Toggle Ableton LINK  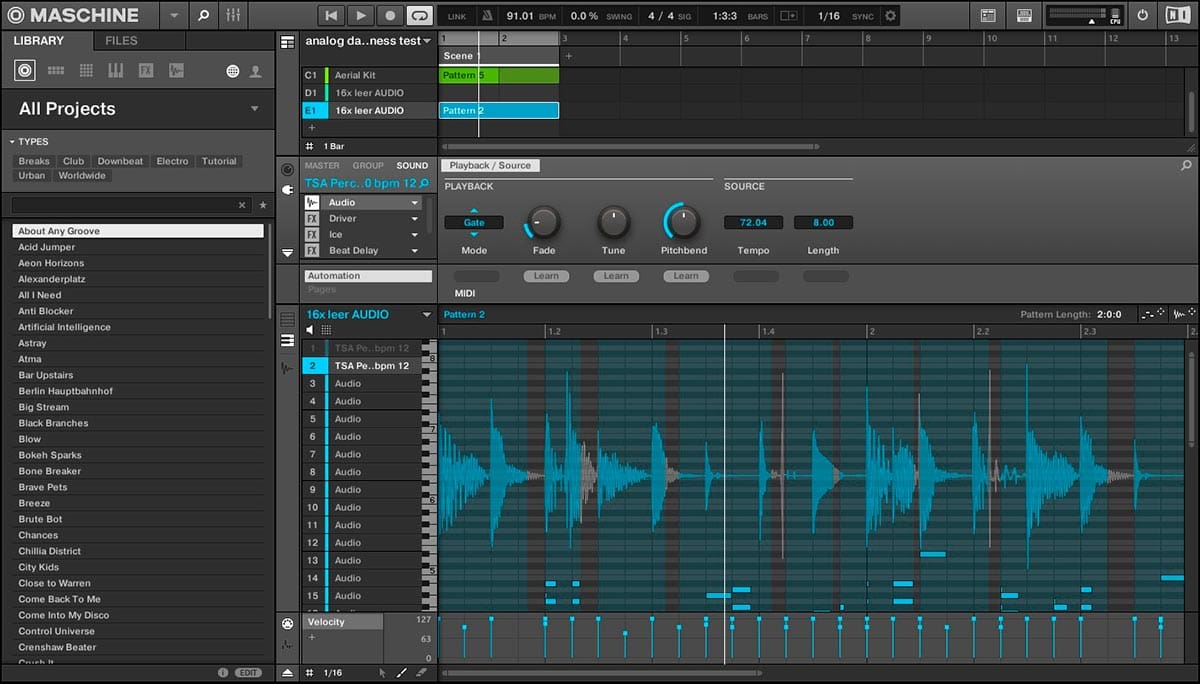tap(457, 16)
